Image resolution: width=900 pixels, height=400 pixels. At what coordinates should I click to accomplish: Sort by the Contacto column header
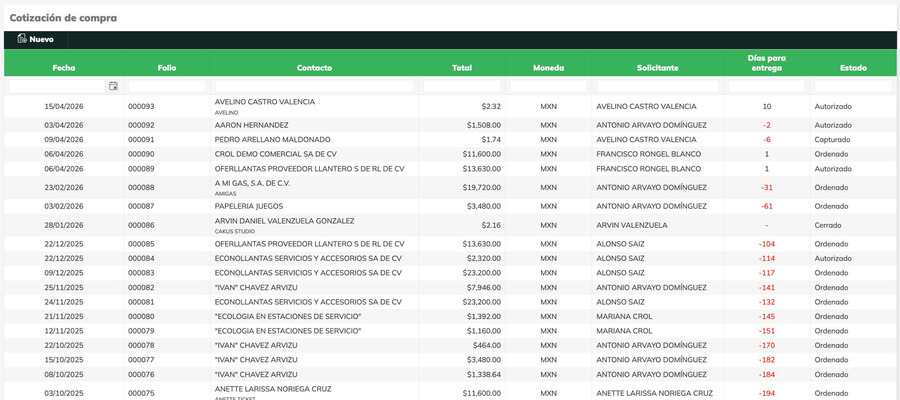tap(314, 68)
